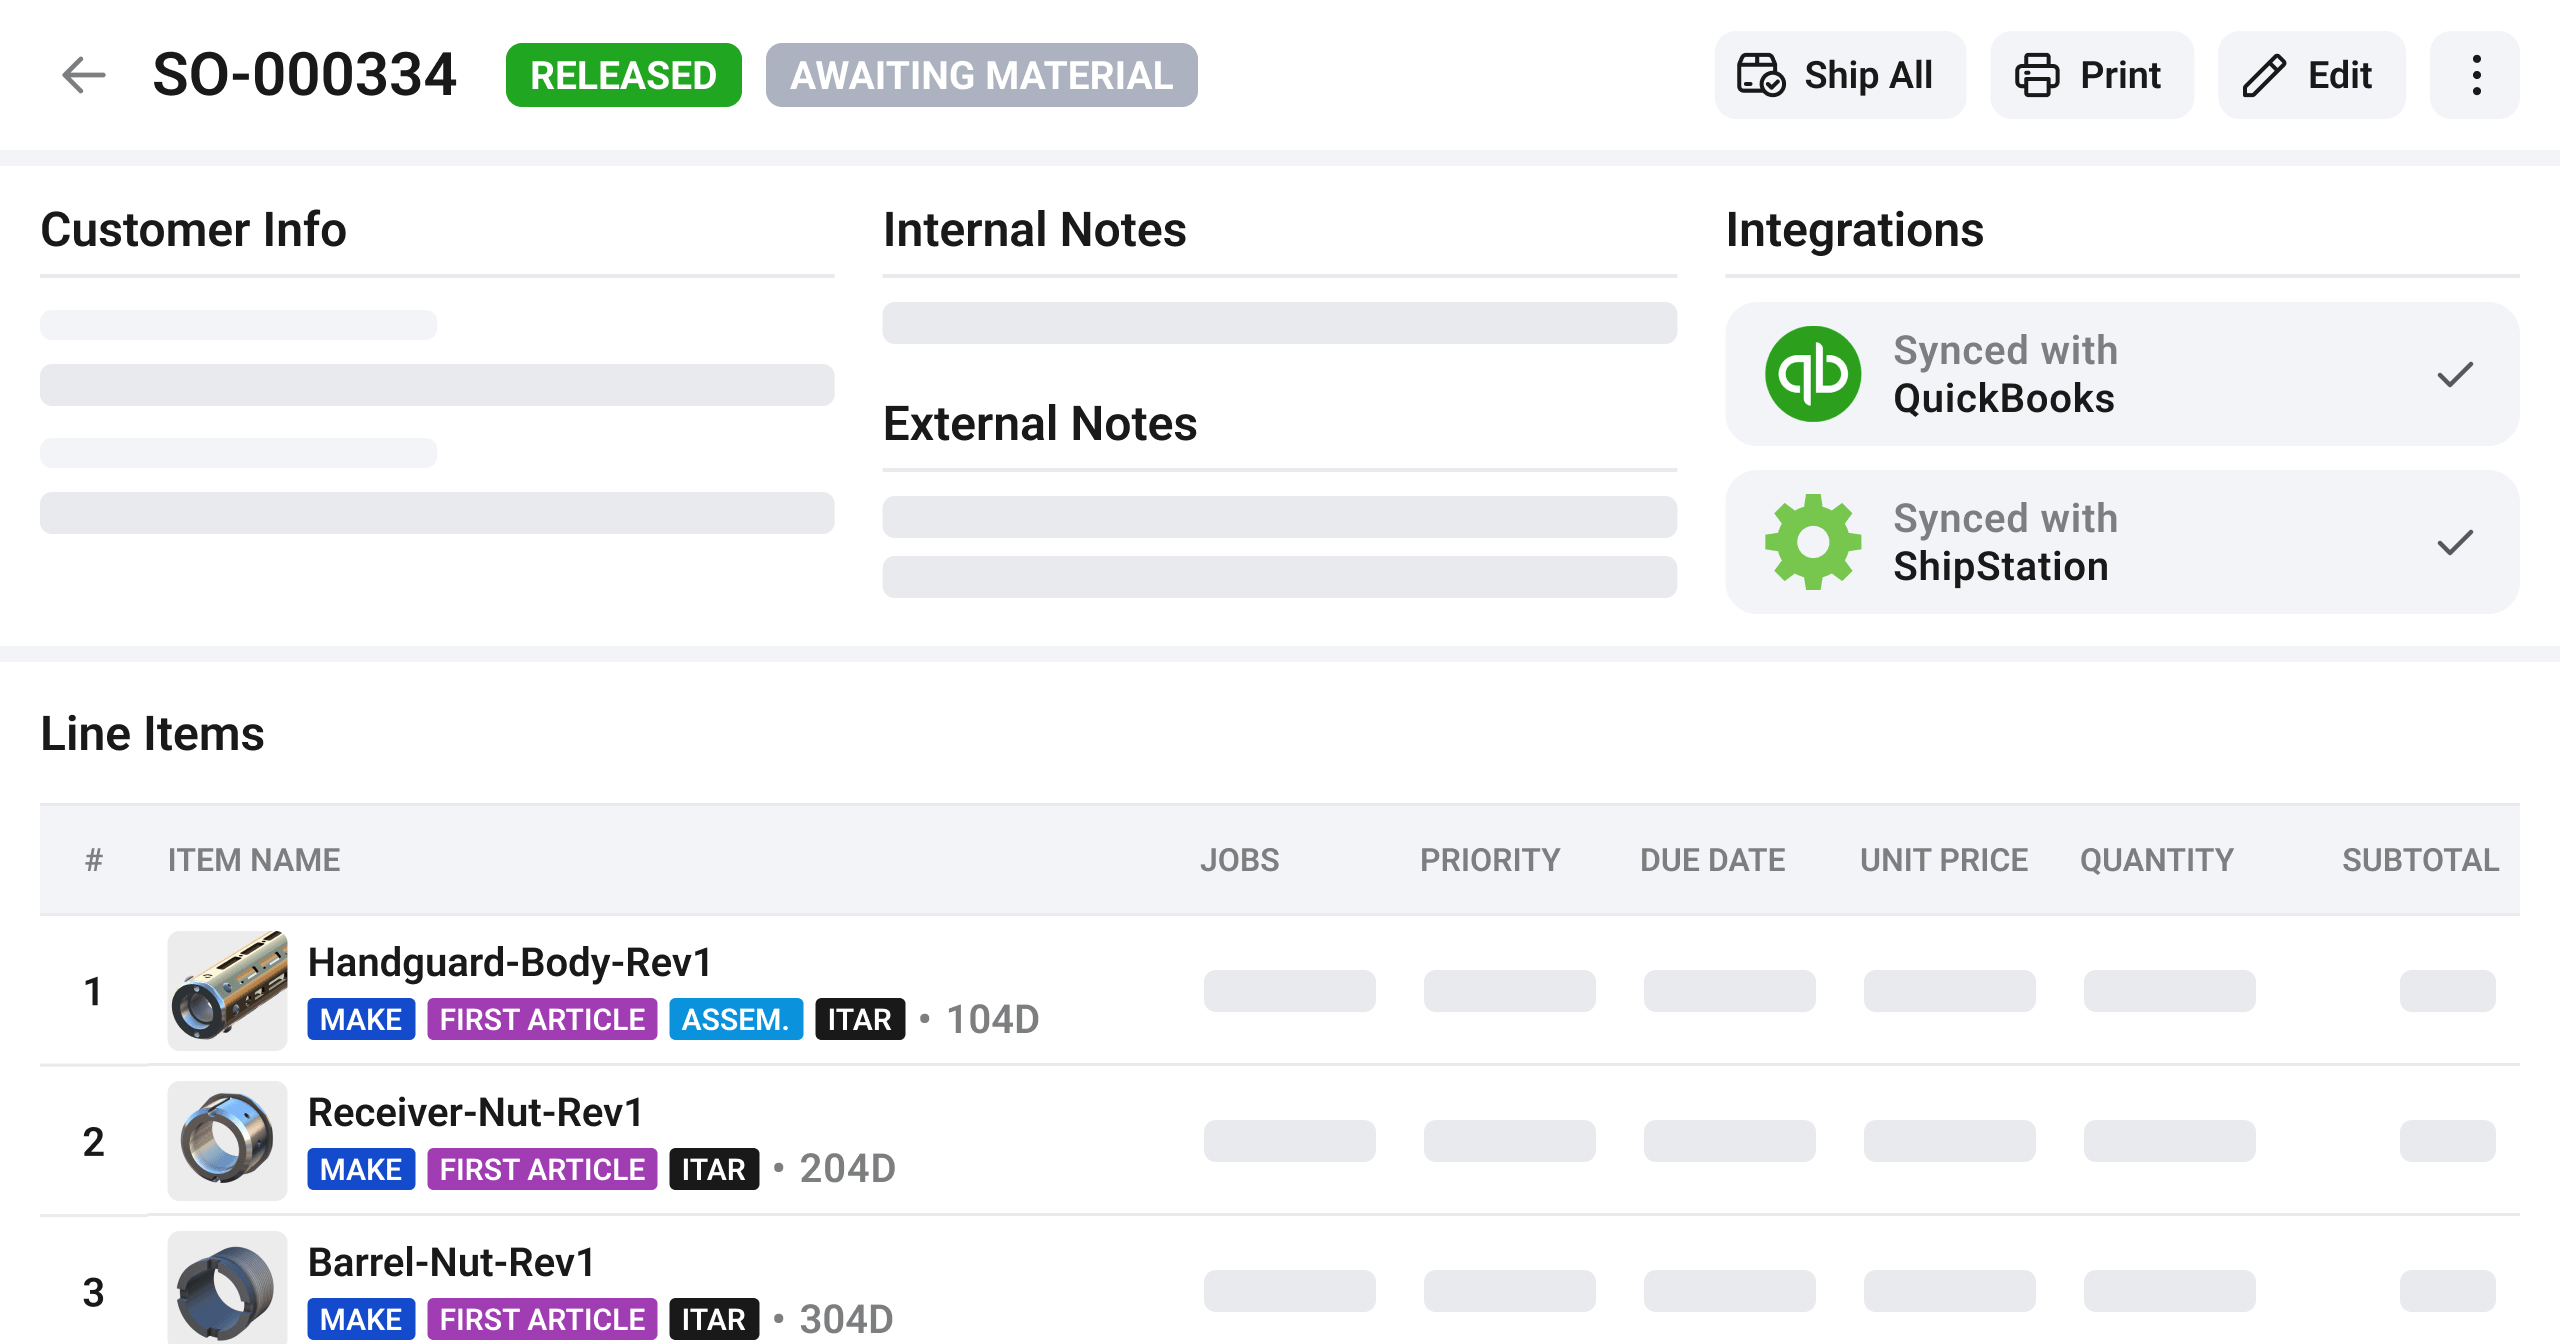Edit the sales order
Screen dimensions: 2560x1344
coord(2312,75)
